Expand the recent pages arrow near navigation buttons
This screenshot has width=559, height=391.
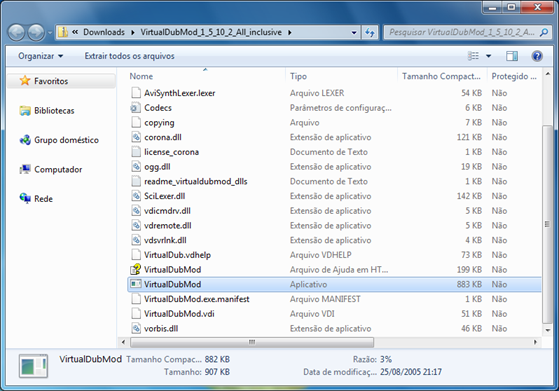(x=50, y=33)
